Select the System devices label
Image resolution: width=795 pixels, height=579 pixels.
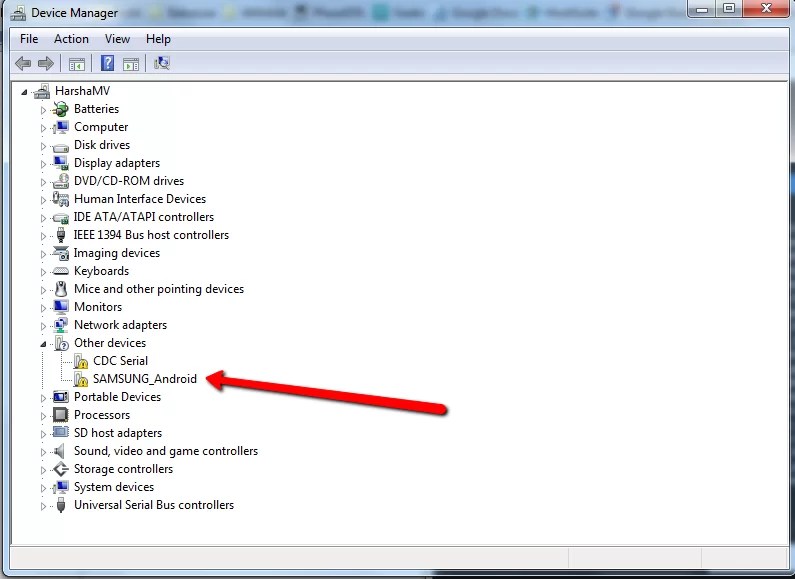[114, 487]
